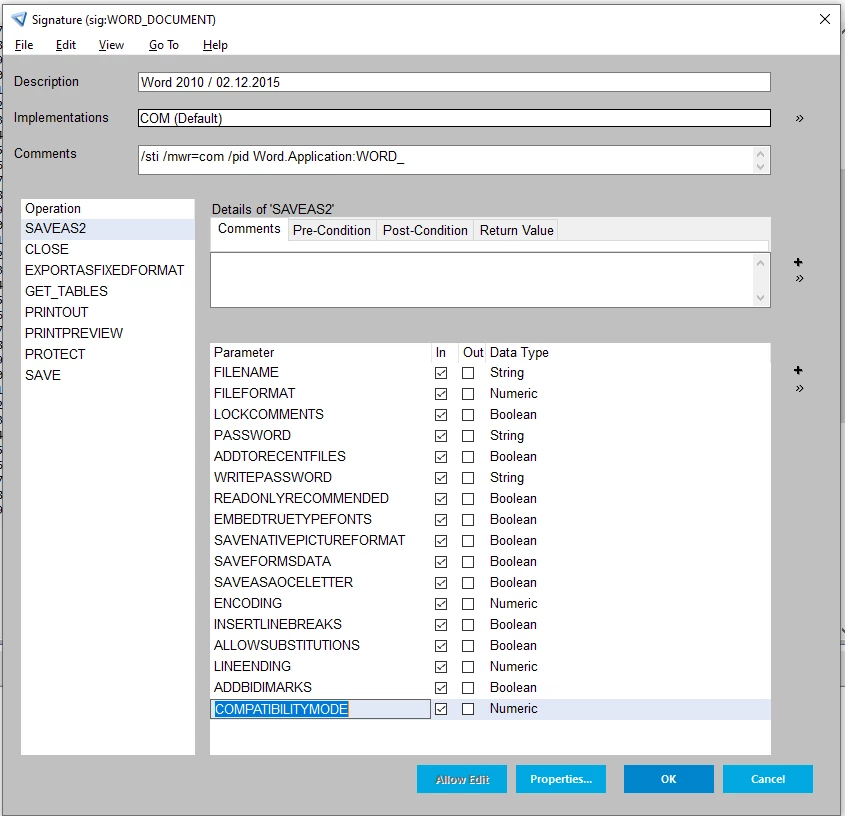
Task: Select the PRINTOUT operation
Action: pos(107,313)
